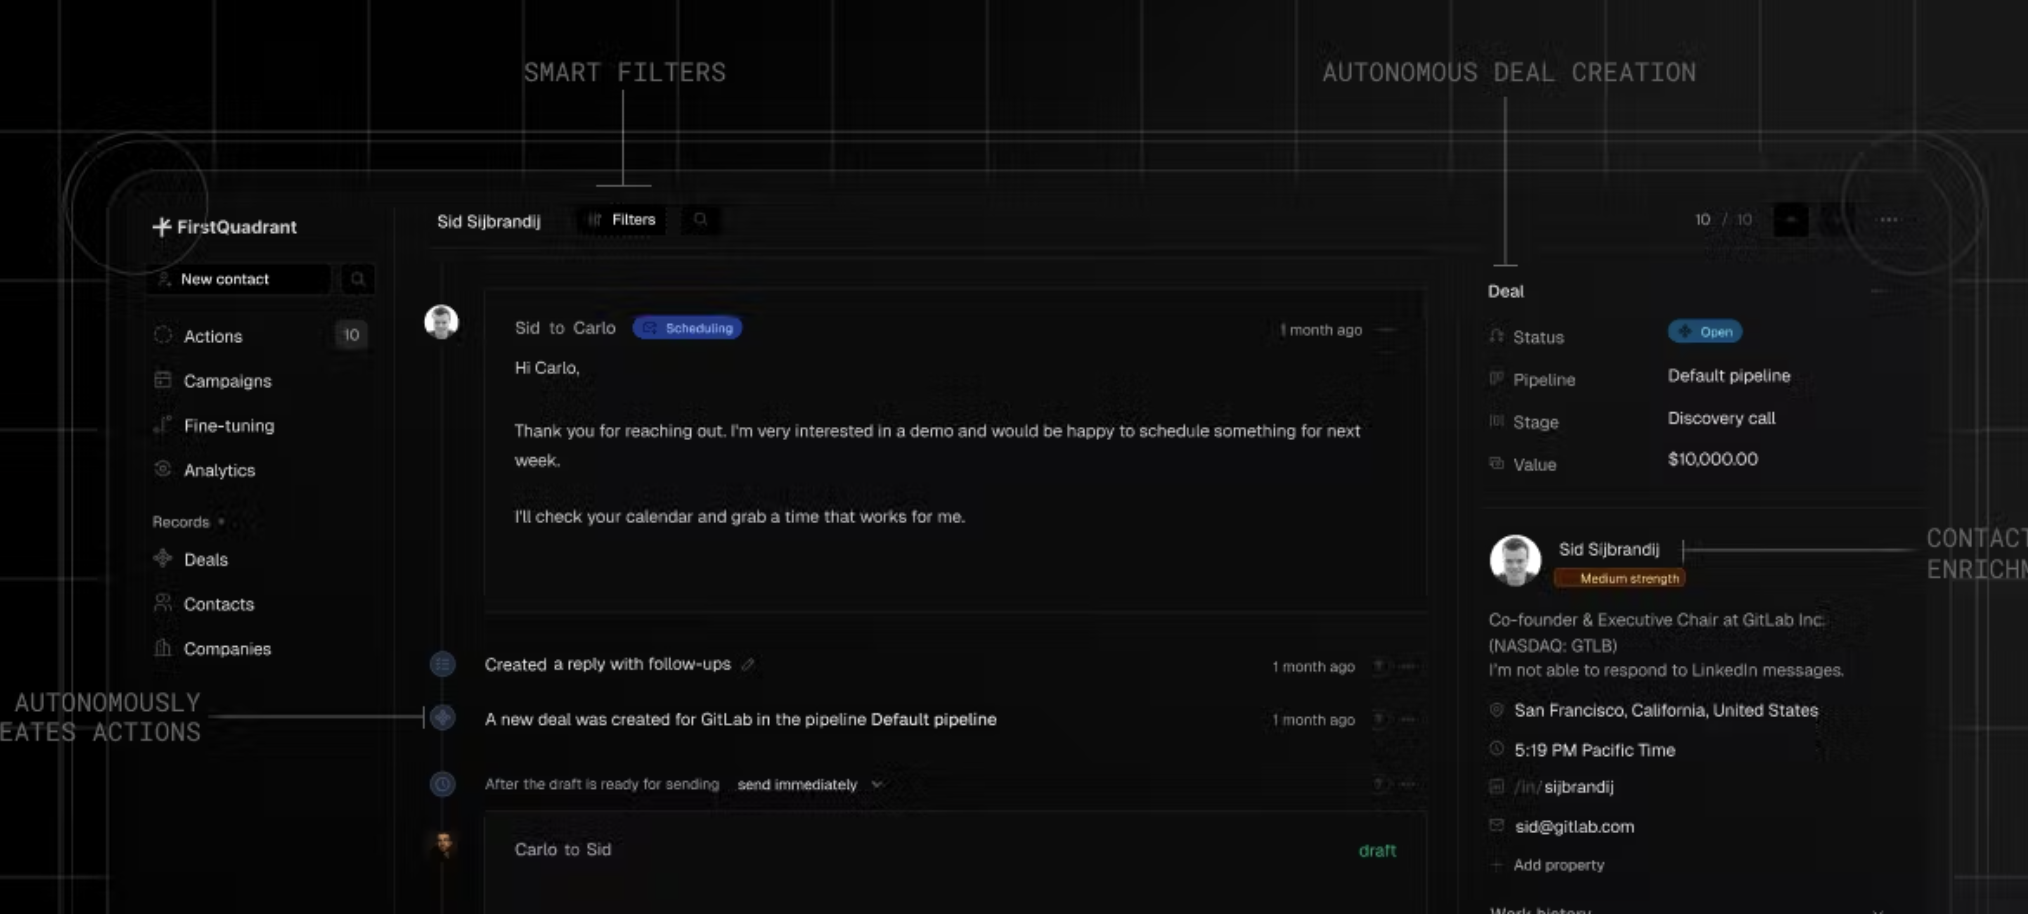Click the clock icon on the draft sending row
The height and width of the screenshot is (914, 2028).
pyautogui.click(x=442, y=784)
